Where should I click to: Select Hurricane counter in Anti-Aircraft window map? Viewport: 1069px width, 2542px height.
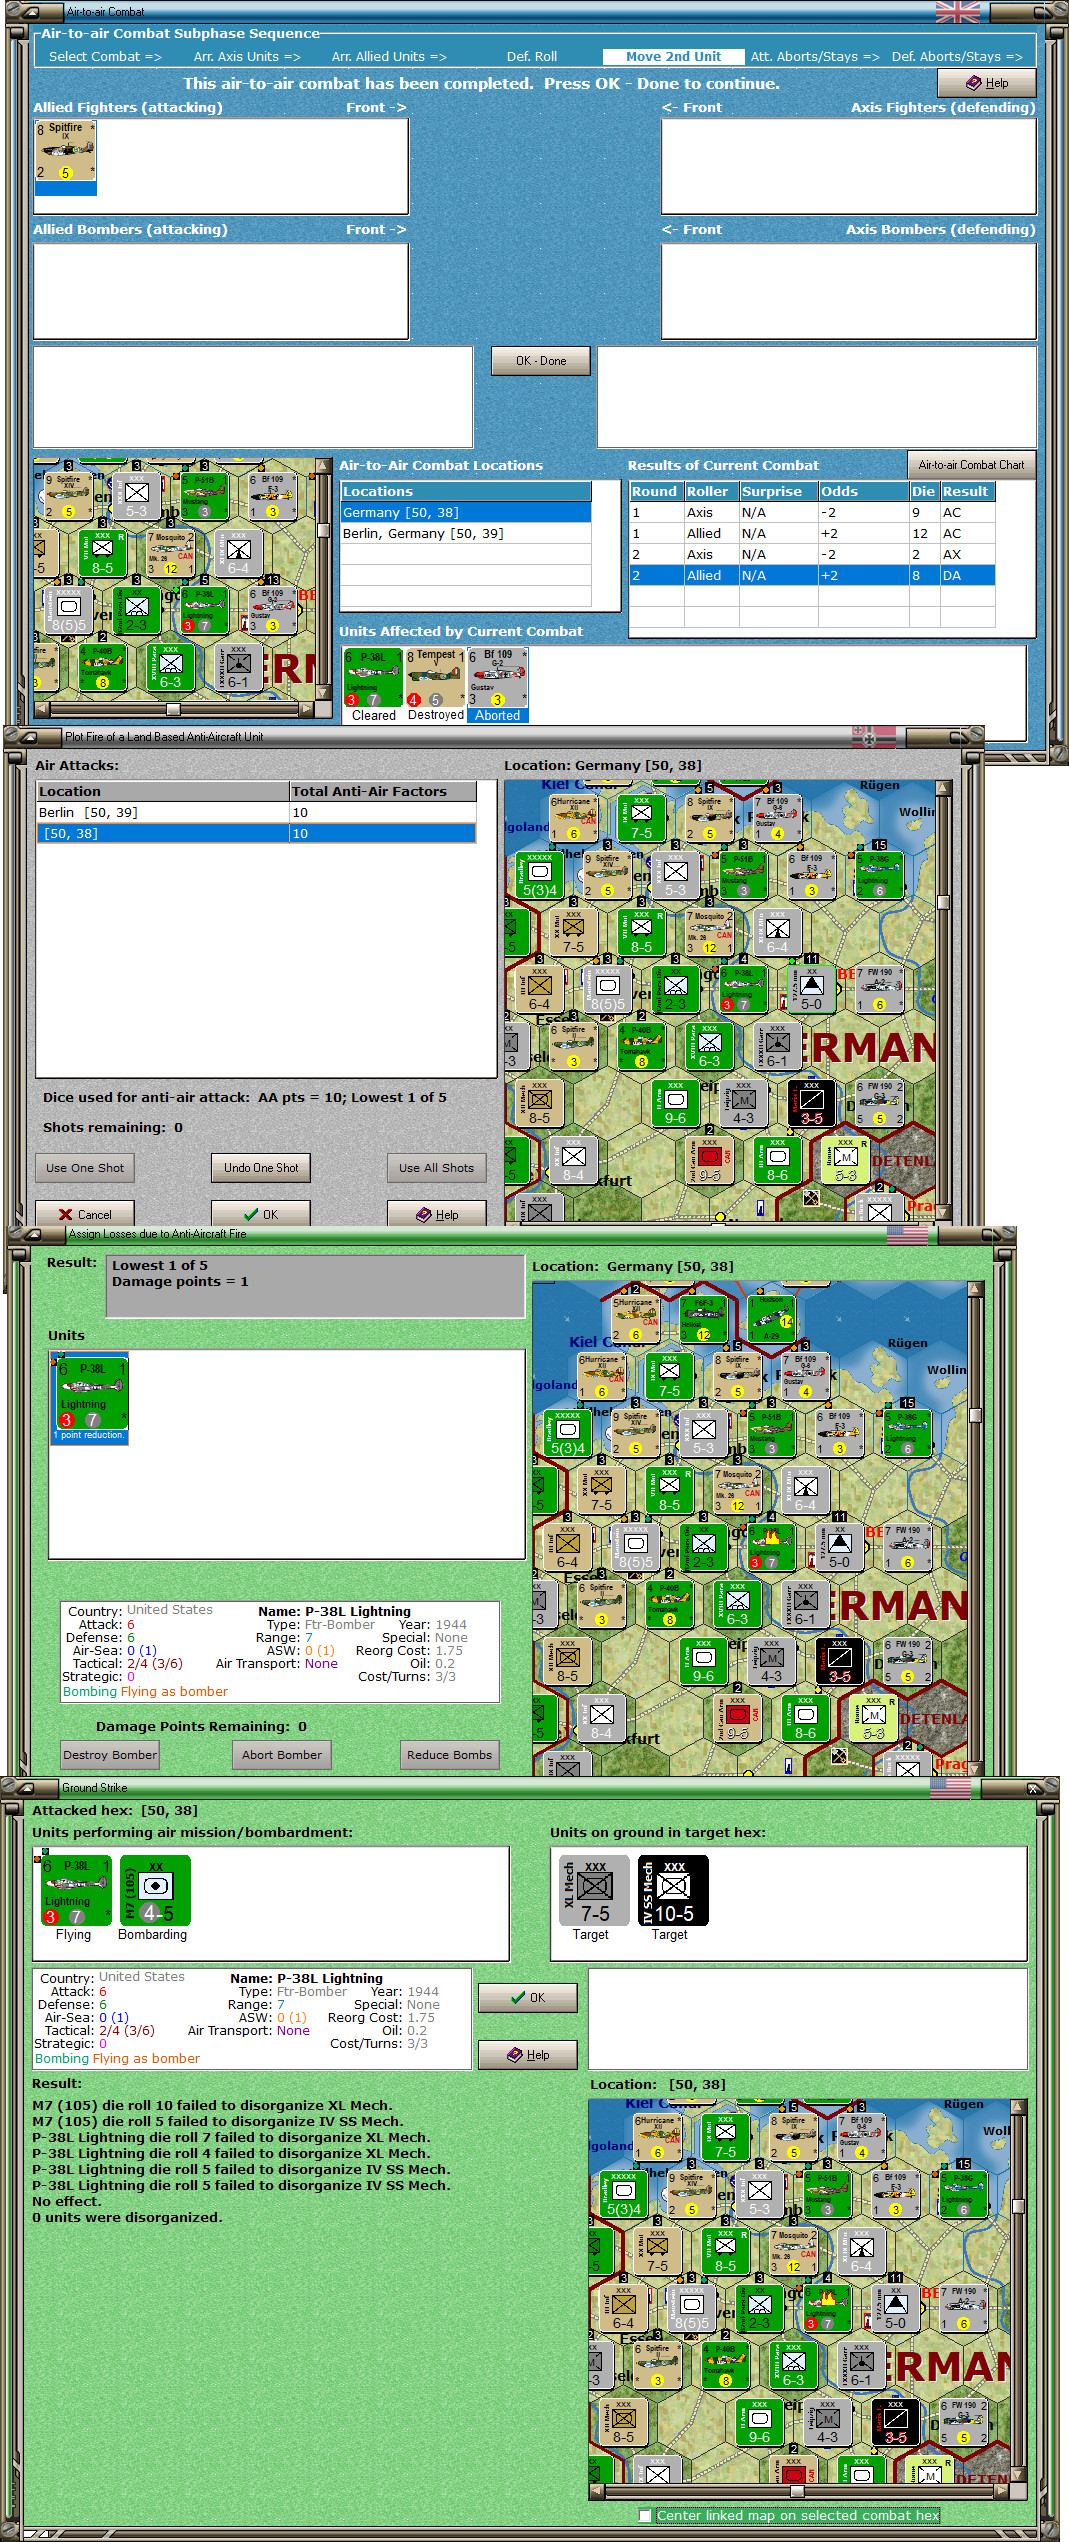(574, 817)
